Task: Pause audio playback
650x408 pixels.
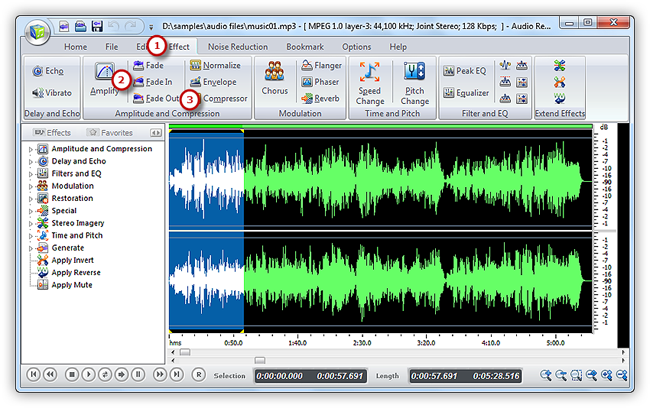Action: tap(138, 374)
